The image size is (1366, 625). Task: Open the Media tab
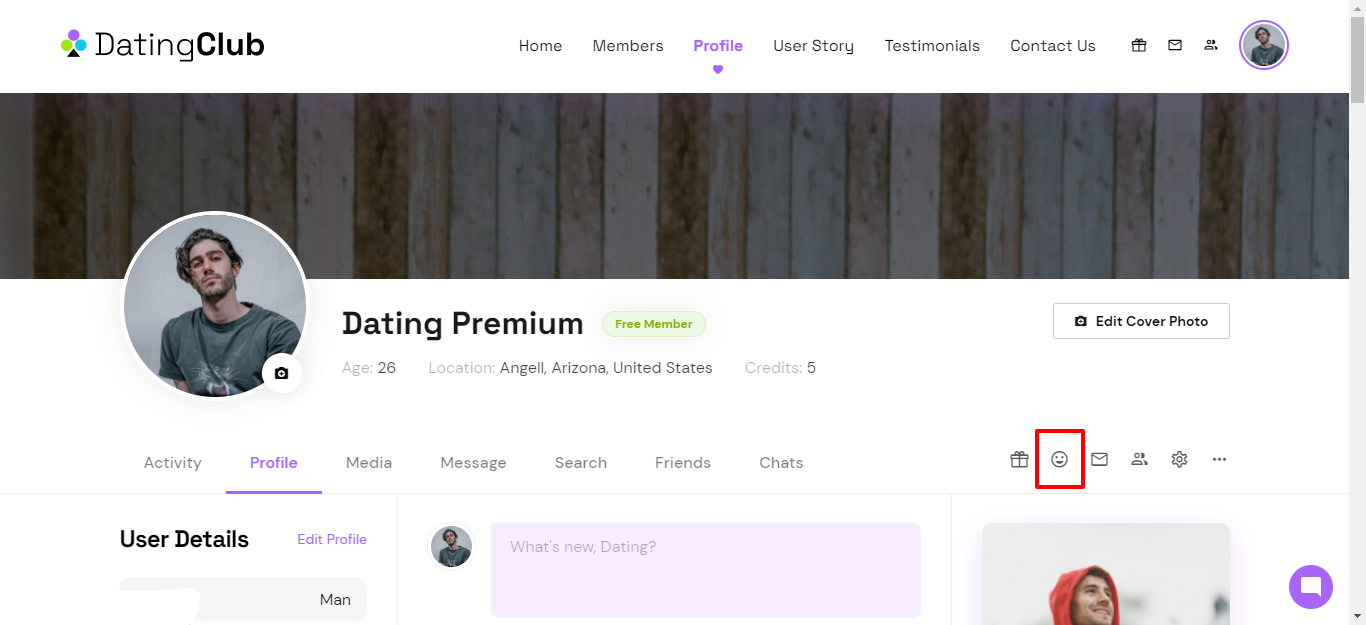click(369, 463)
